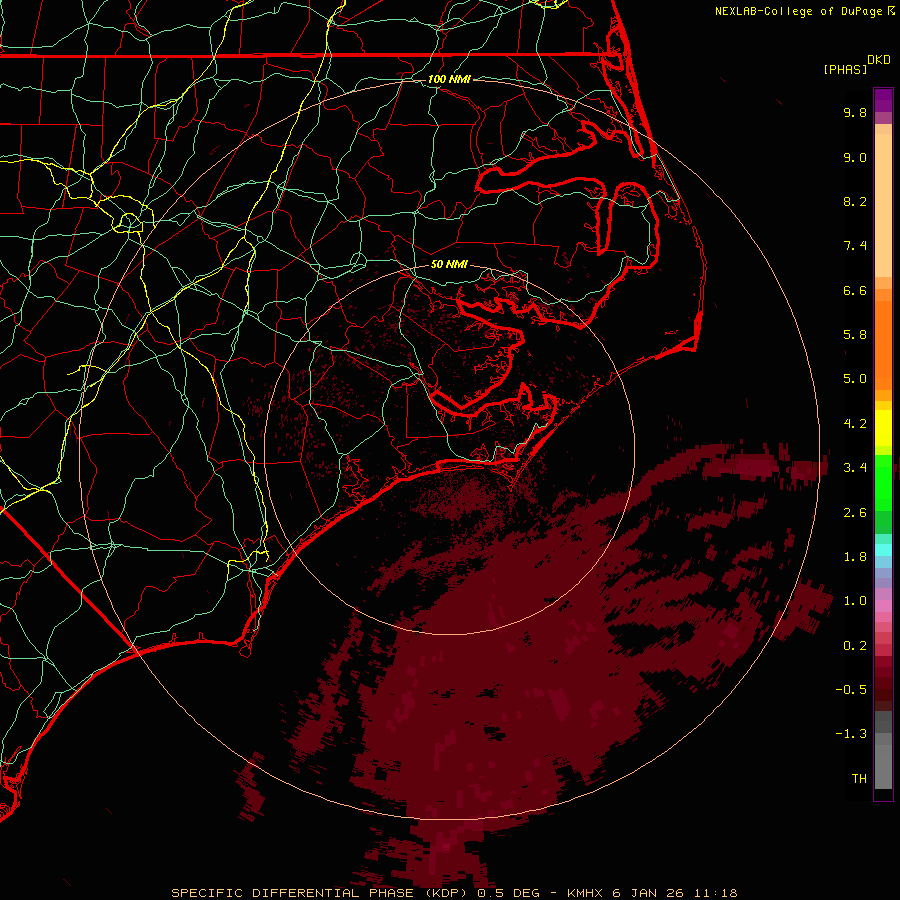Click the 1.8 color scale label
900x900 pixels.
pos(855,557)
